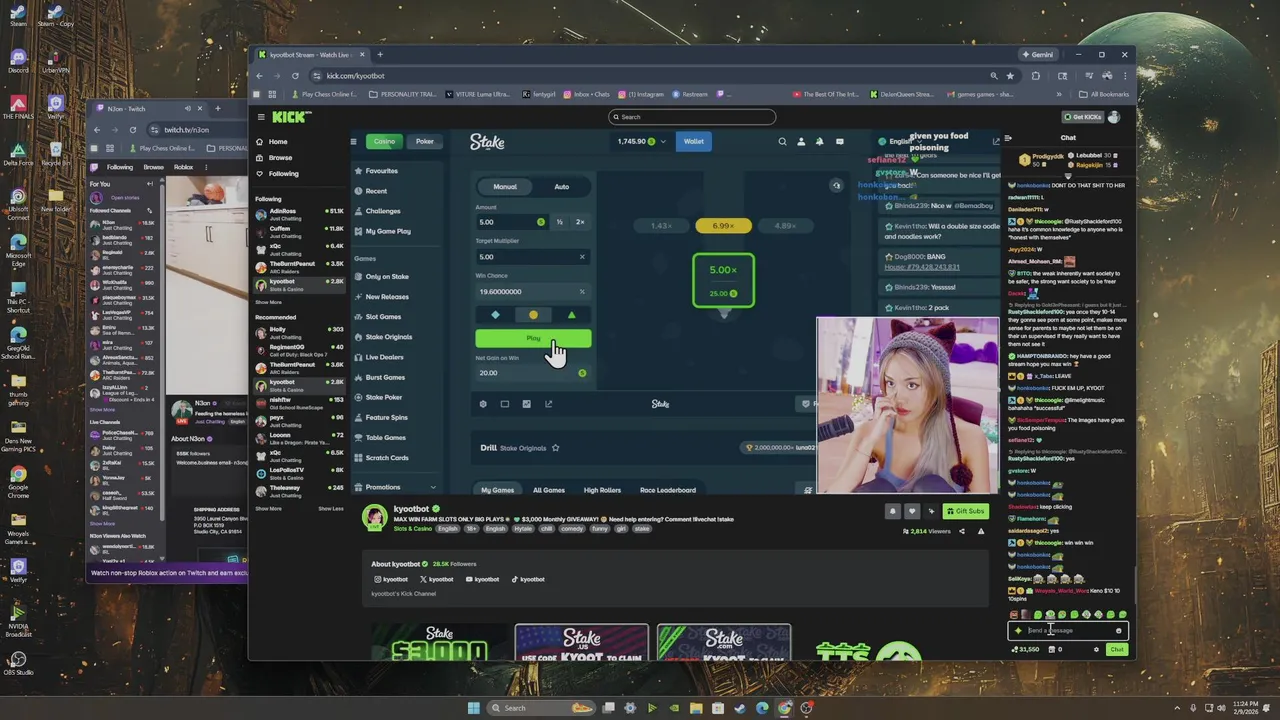Open Discord desktop icon
This screenshot has height=720, width=1280.
pyautogui.click(x=18, y=60)
